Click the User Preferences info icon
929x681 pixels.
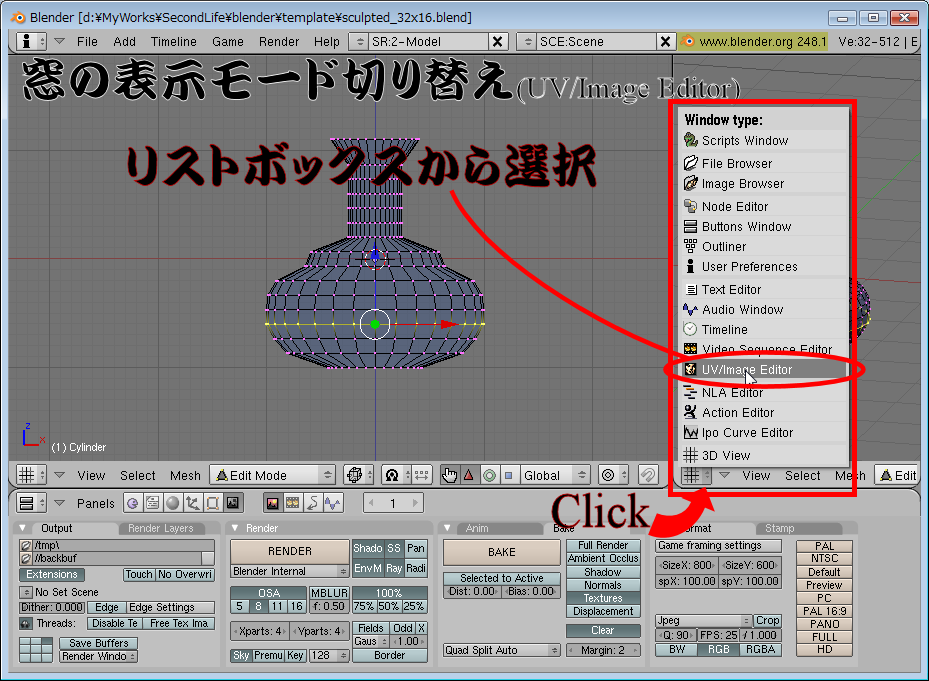[690, 266]
